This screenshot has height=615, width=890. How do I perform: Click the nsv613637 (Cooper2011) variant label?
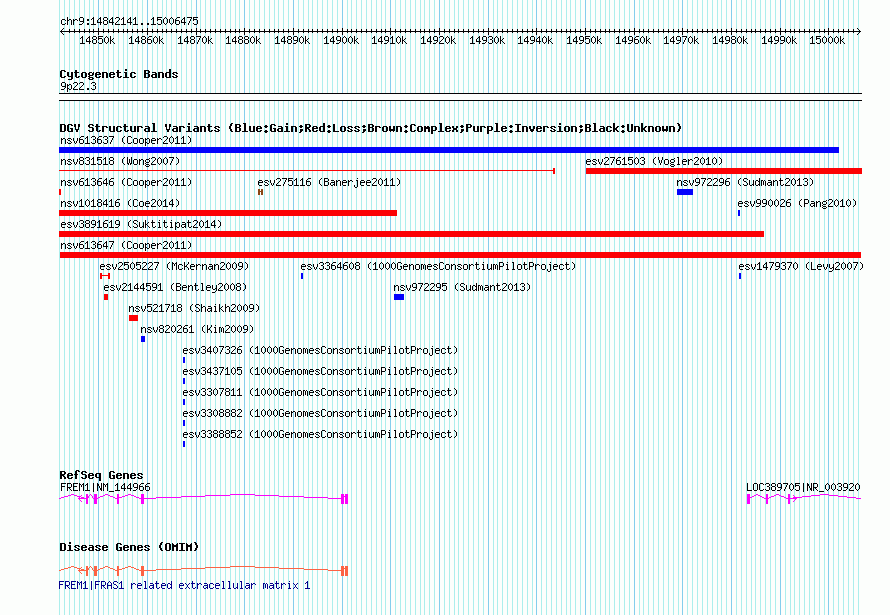click(x=126, y=140)
